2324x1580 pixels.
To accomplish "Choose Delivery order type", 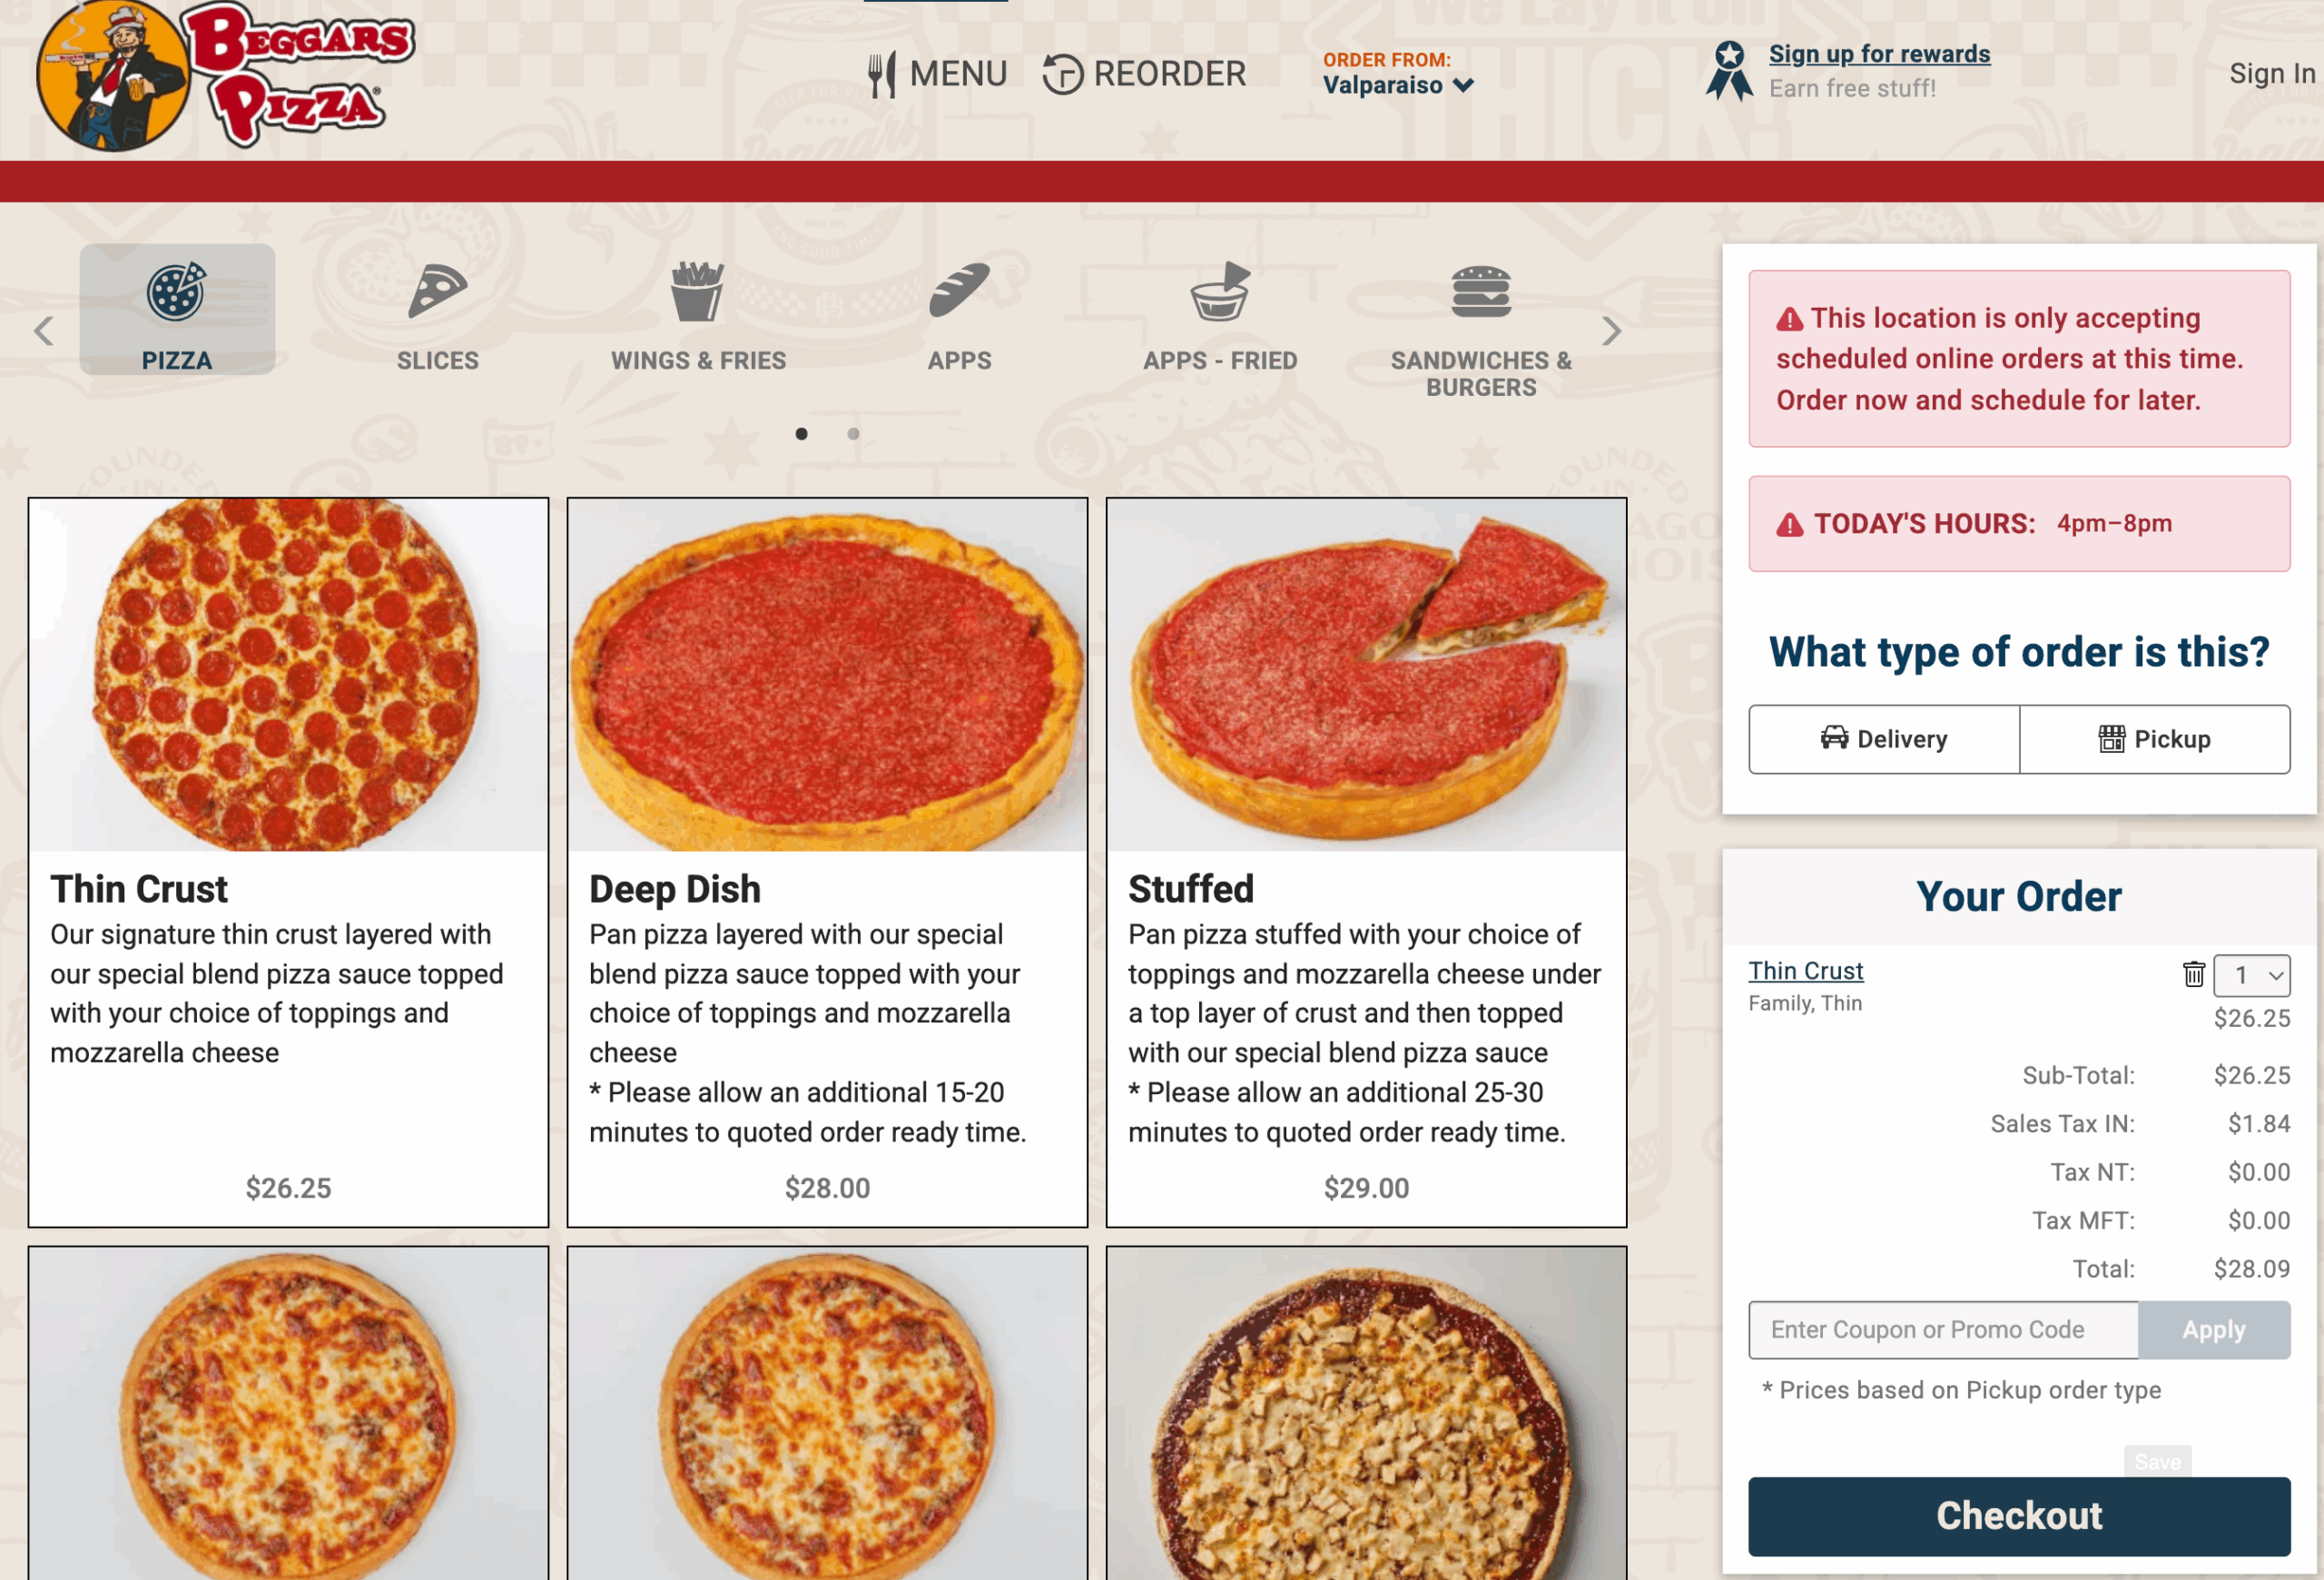I will pos(1883,739).
